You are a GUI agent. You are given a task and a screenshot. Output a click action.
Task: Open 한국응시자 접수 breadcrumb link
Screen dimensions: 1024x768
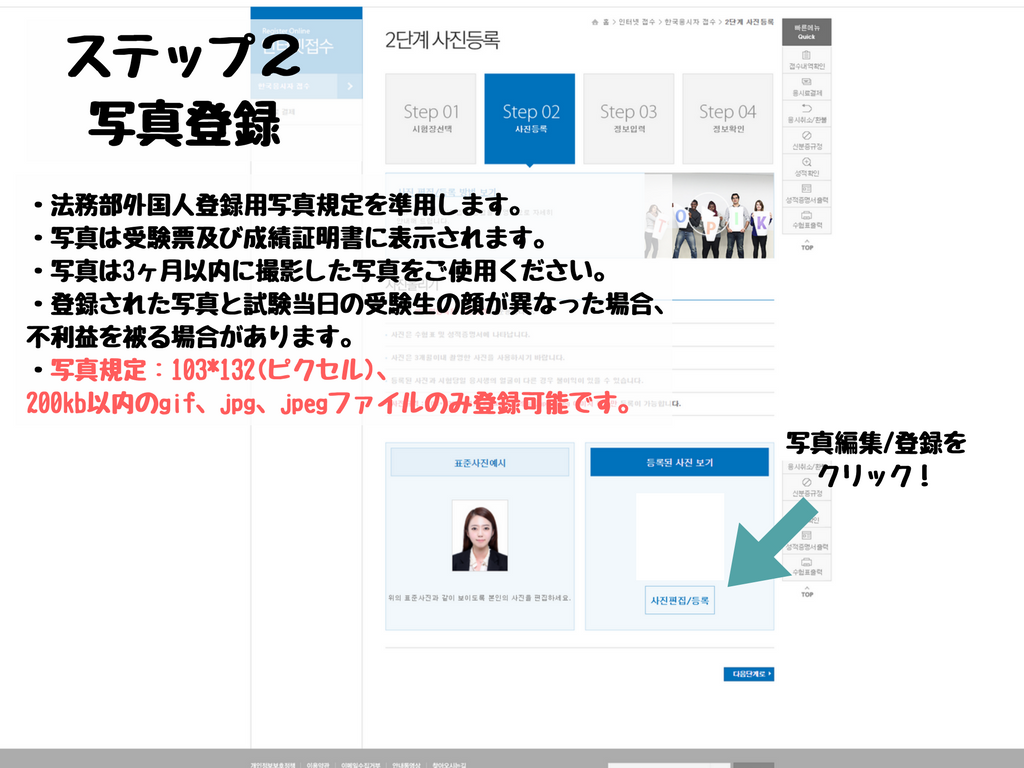(x=690, y=22)
